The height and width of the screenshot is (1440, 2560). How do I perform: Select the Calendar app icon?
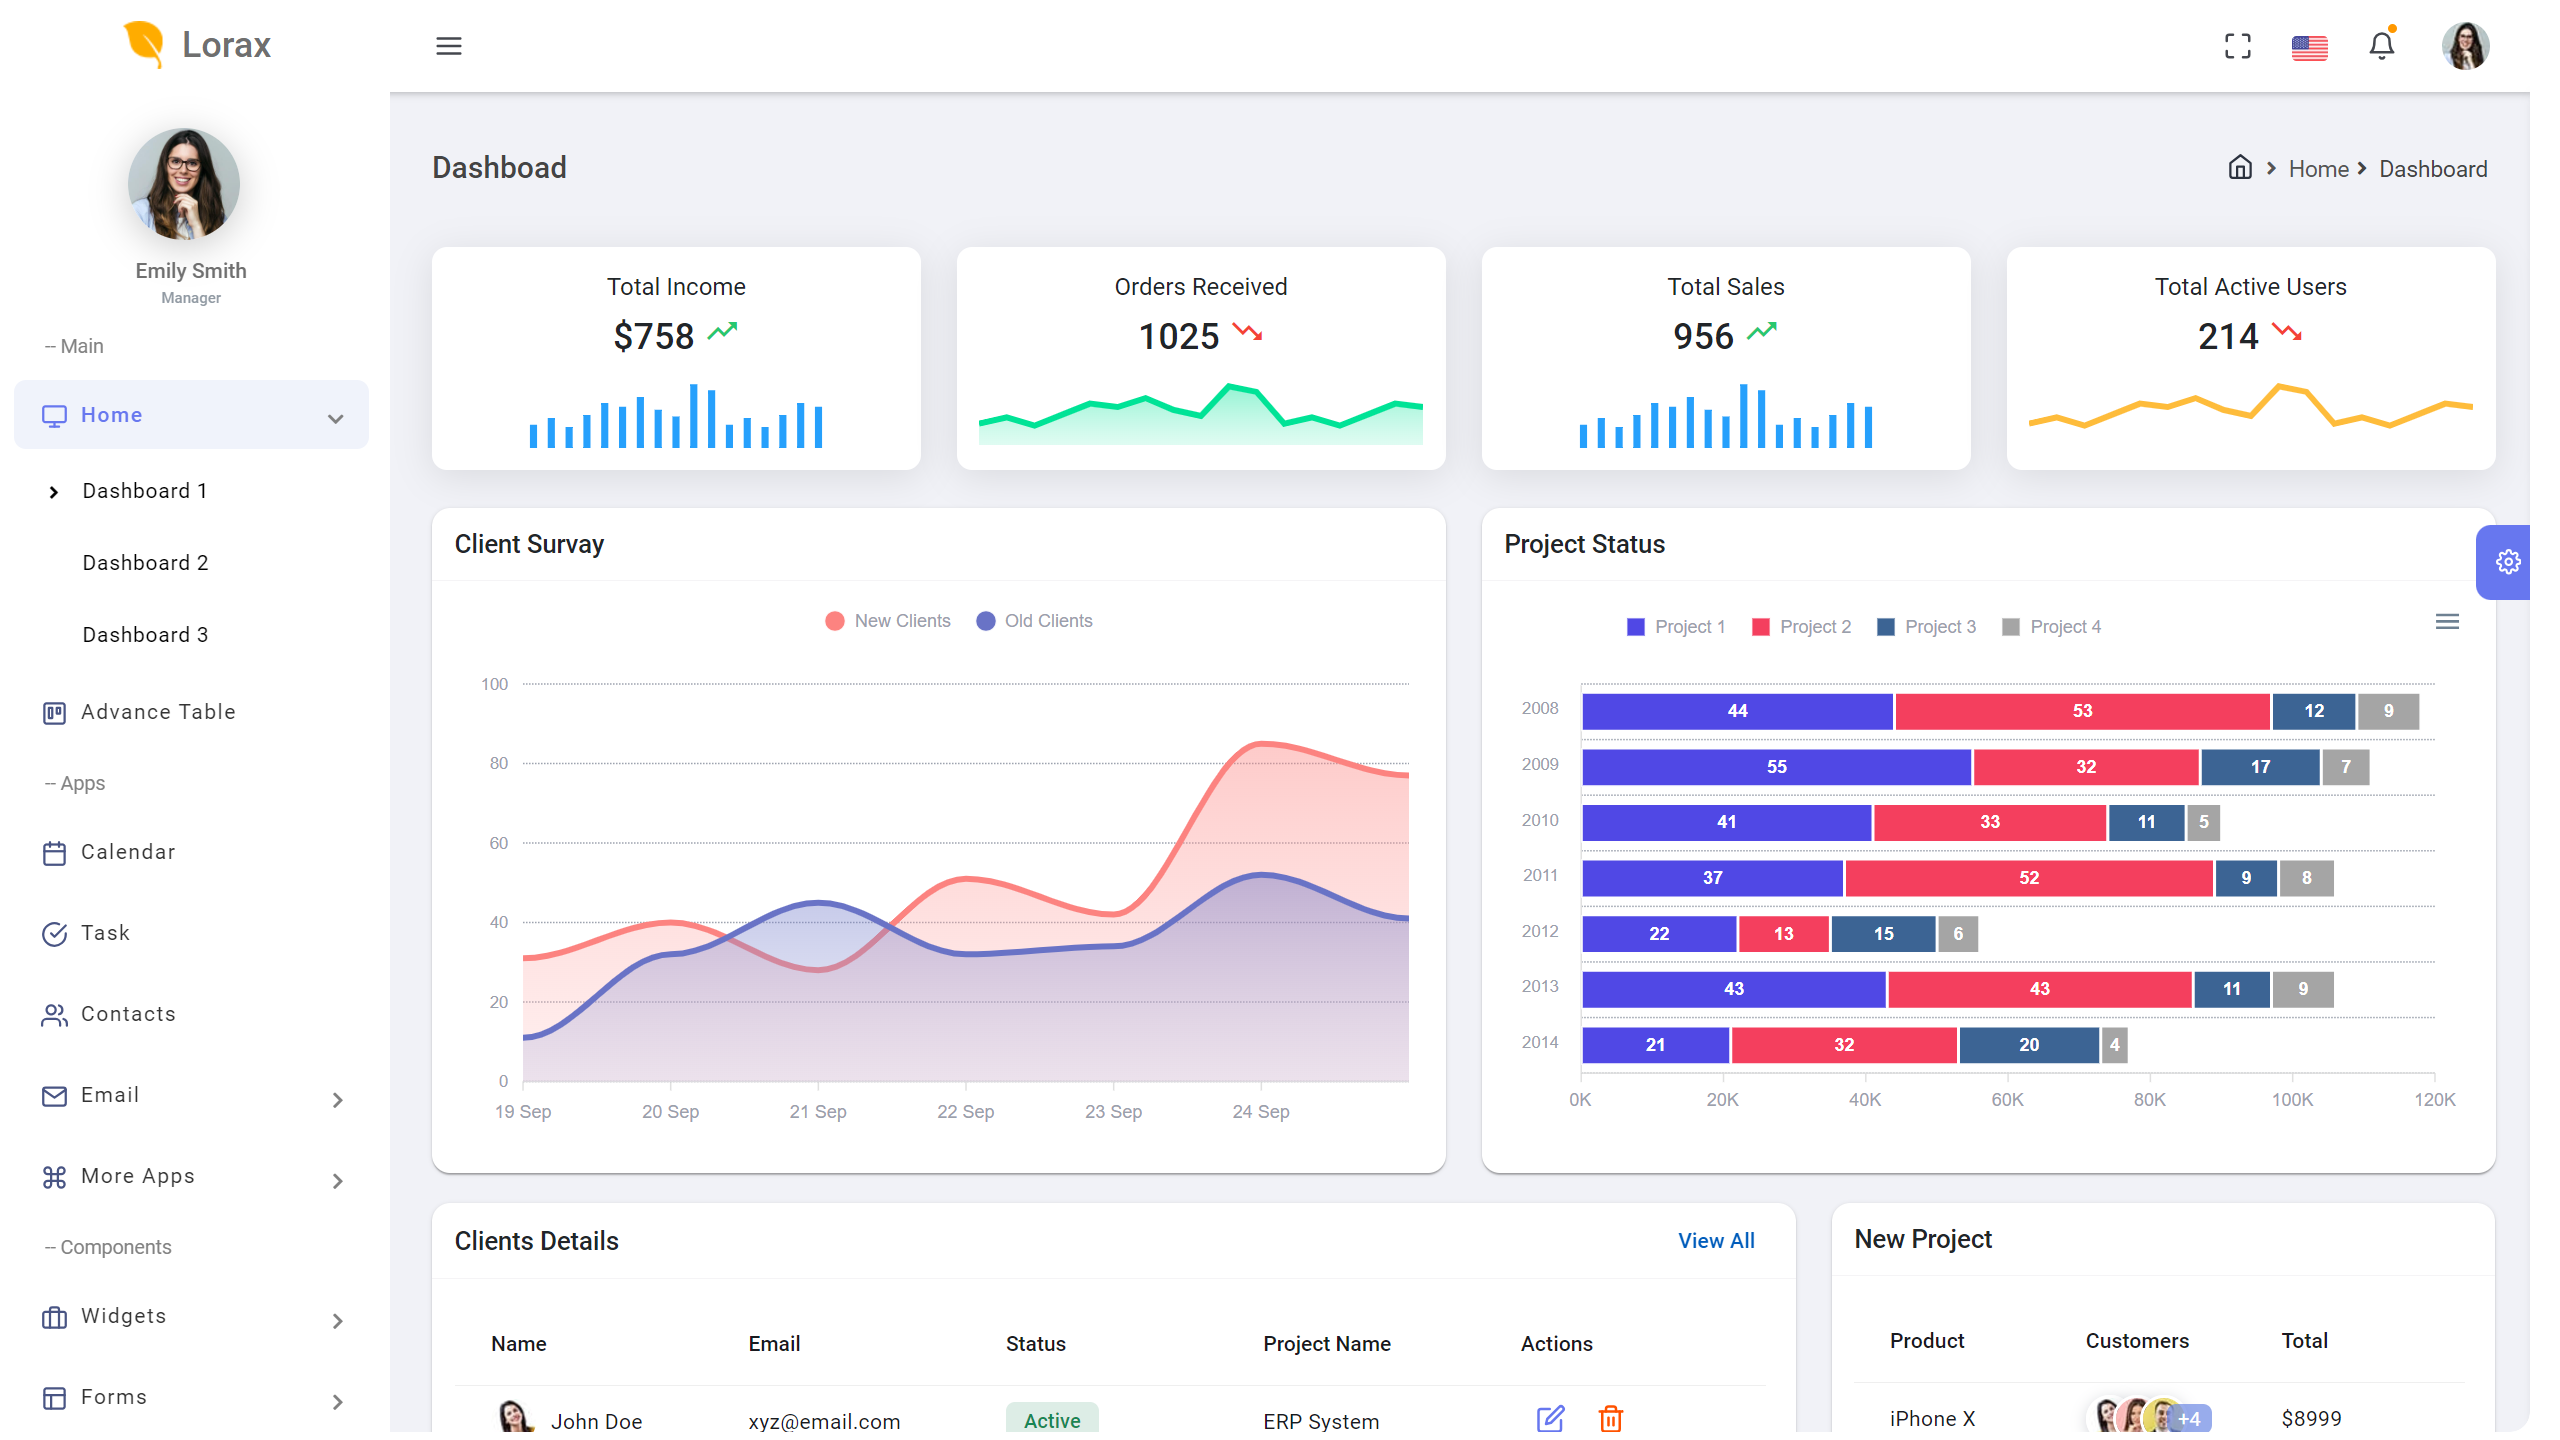[x=55, y=852]
